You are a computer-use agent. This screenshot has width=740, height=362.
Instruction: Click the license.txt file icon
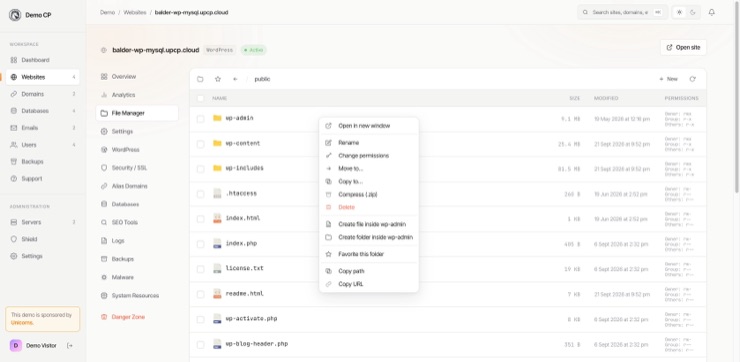tap(217, 269)
